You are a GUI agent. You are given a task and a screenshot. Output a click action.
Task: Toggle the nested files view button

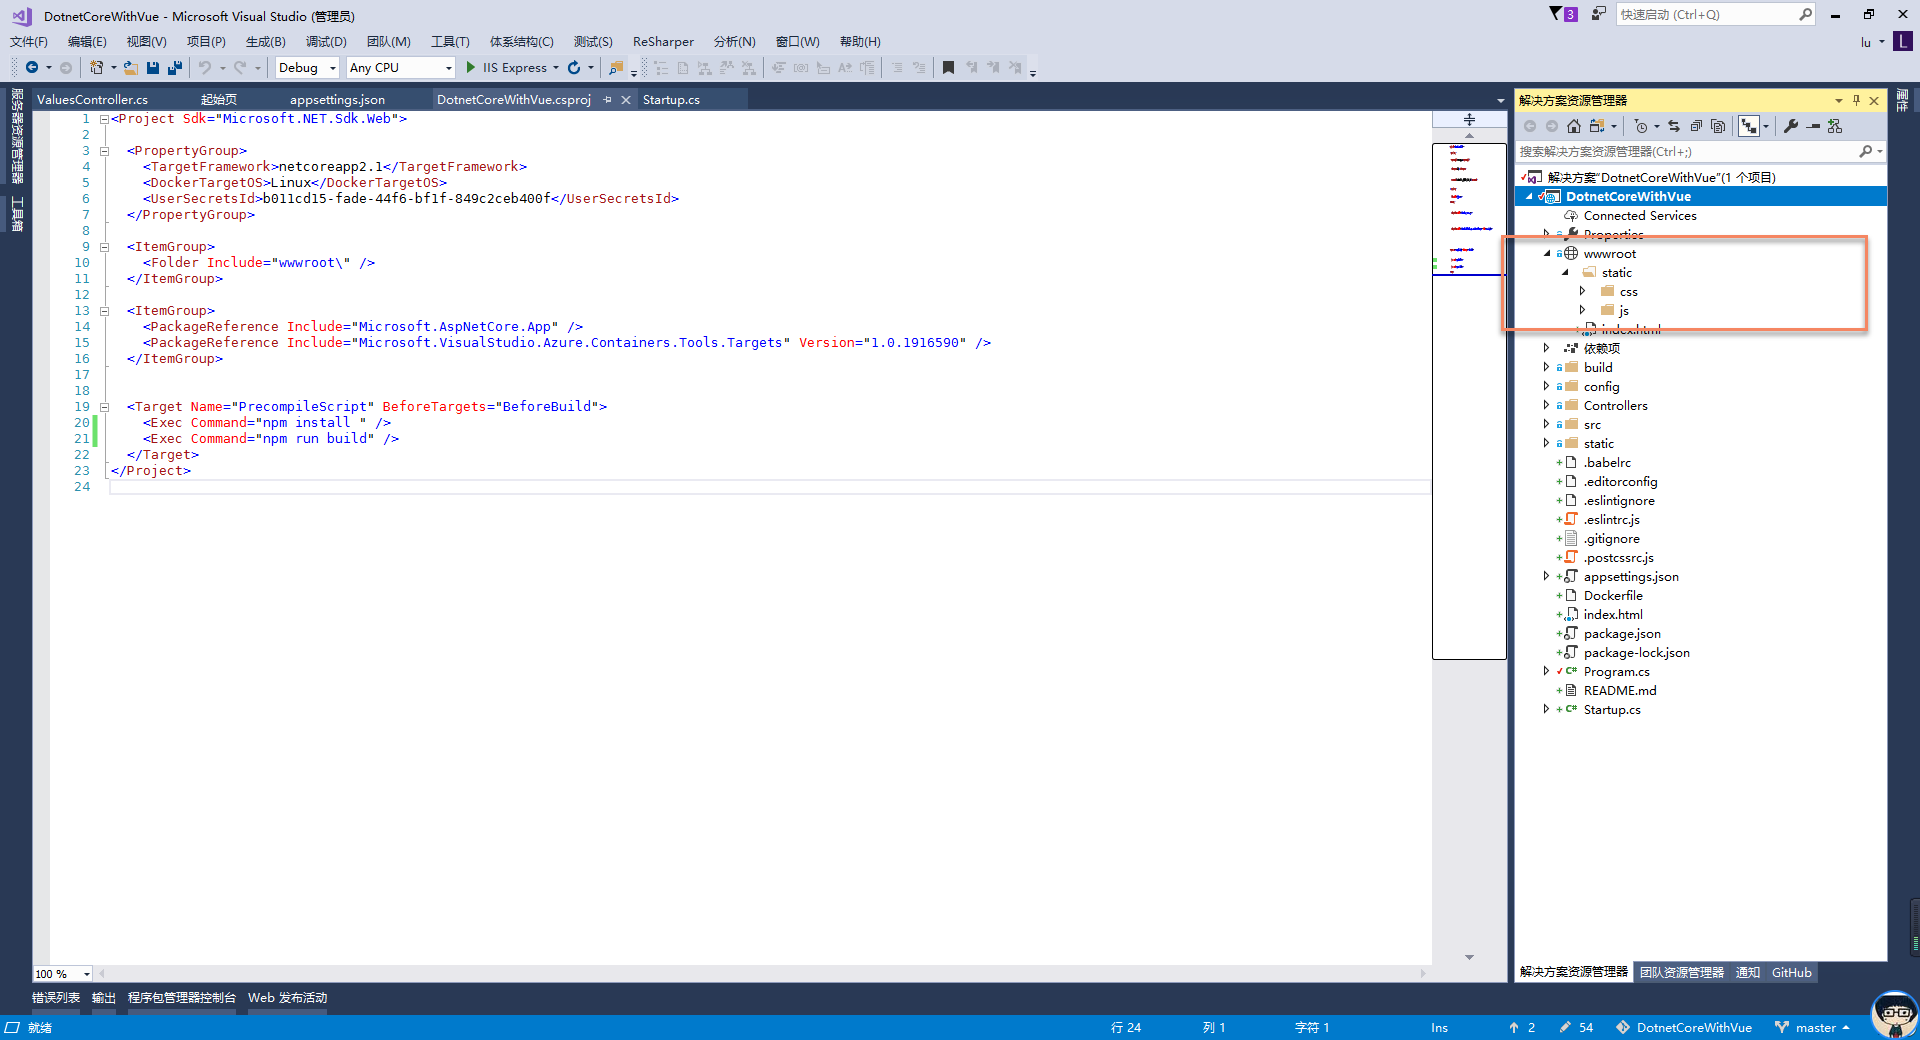[1748, 126]
